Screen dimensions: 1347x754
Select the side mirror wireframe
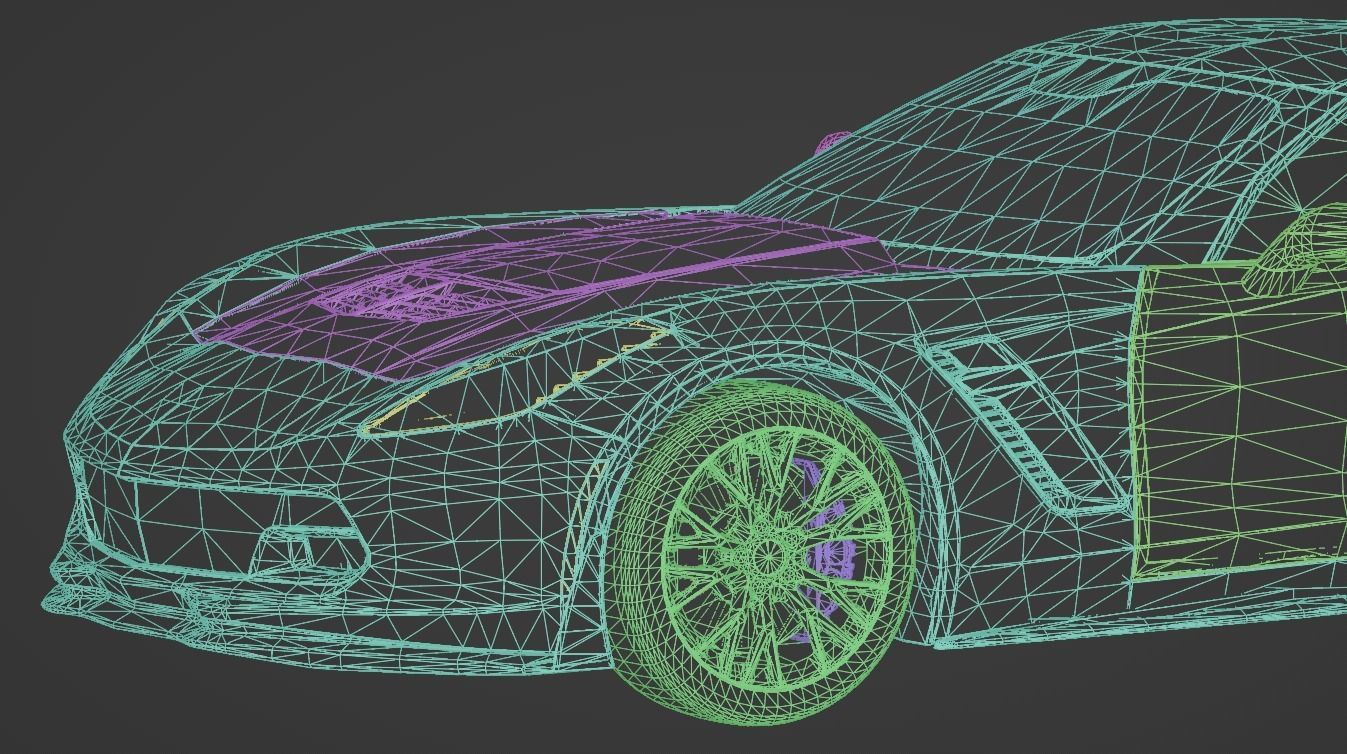[1295, 248]
